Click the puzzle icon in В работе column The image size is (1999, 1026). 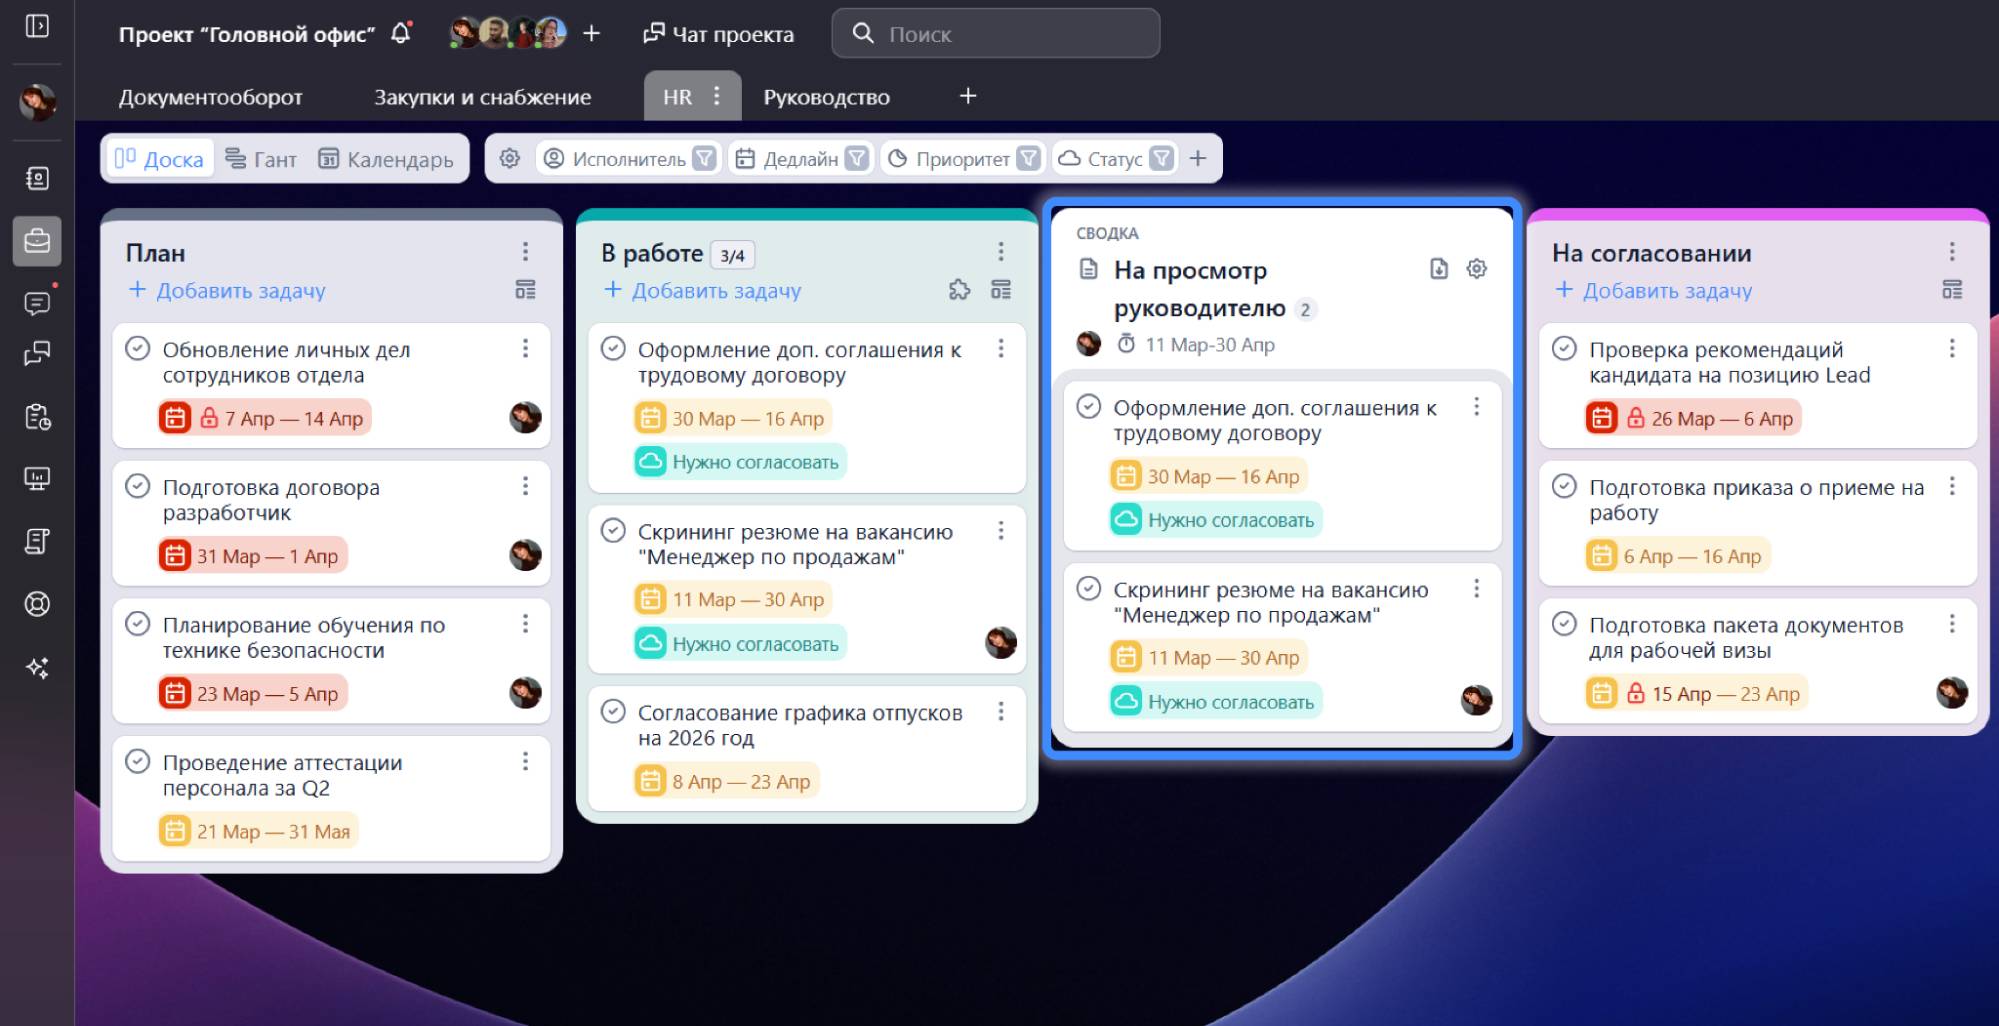959,290
